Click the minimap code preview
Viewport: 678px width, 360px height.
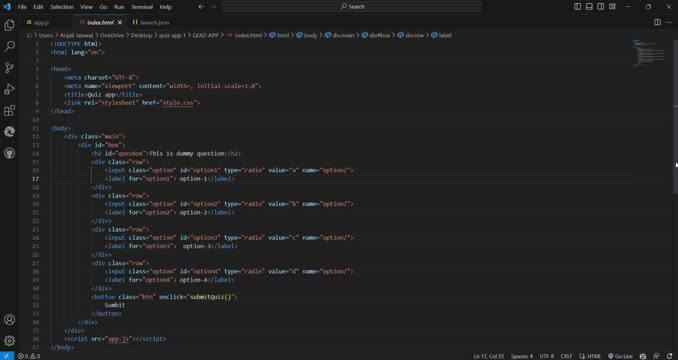coord(649,54)
